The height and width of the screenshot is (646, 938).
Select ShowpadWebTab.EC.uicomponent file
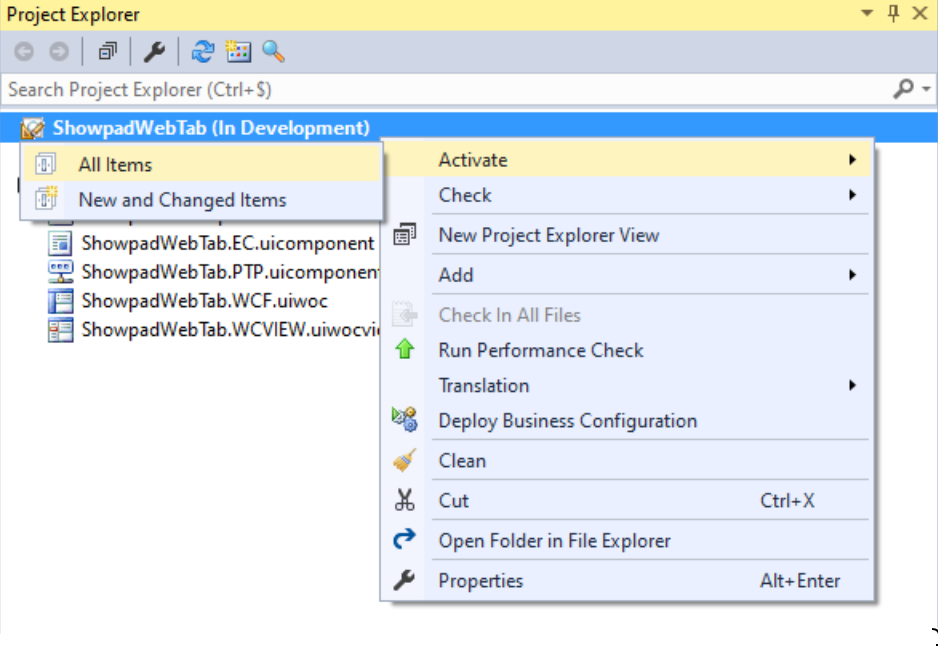click(227, 243)
